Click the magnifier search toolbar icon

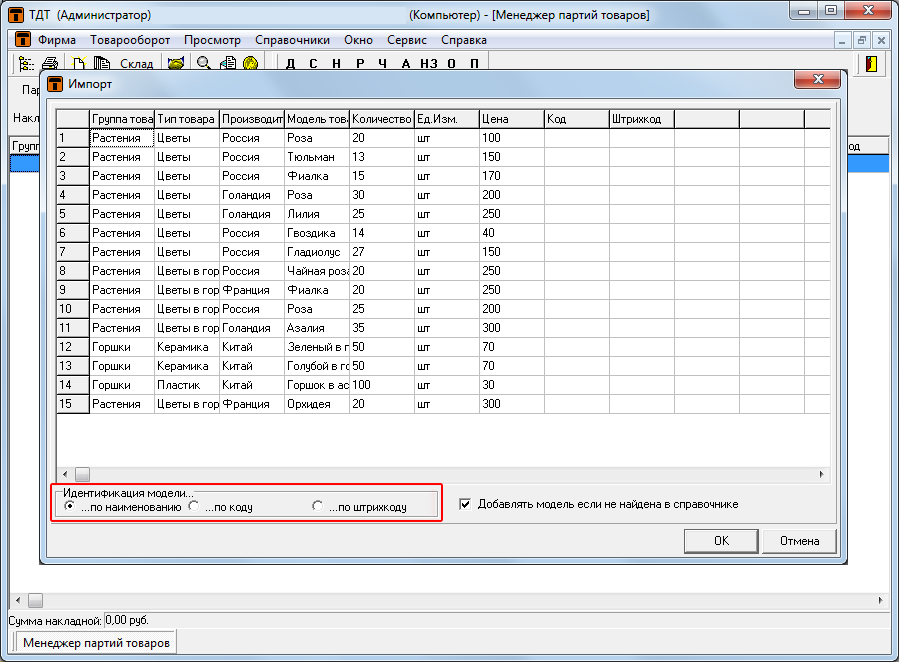[x=204, y=63]
